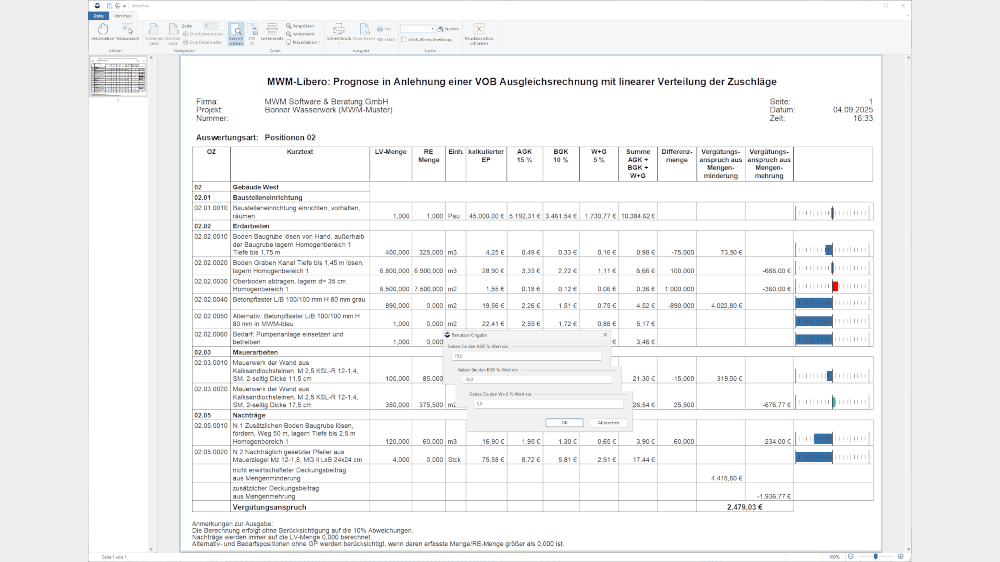Click date 04.09.2025 in header

853,110
